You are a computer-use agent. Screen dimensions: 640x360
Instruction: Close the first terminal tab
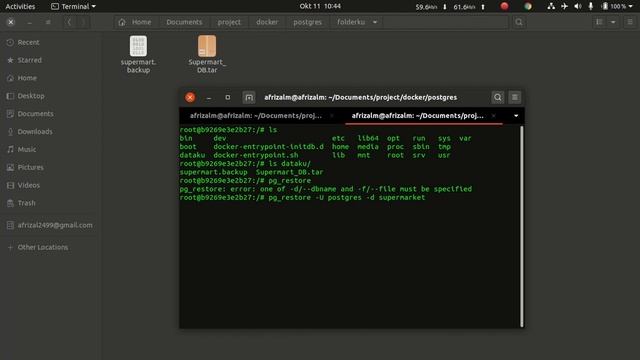332,116
